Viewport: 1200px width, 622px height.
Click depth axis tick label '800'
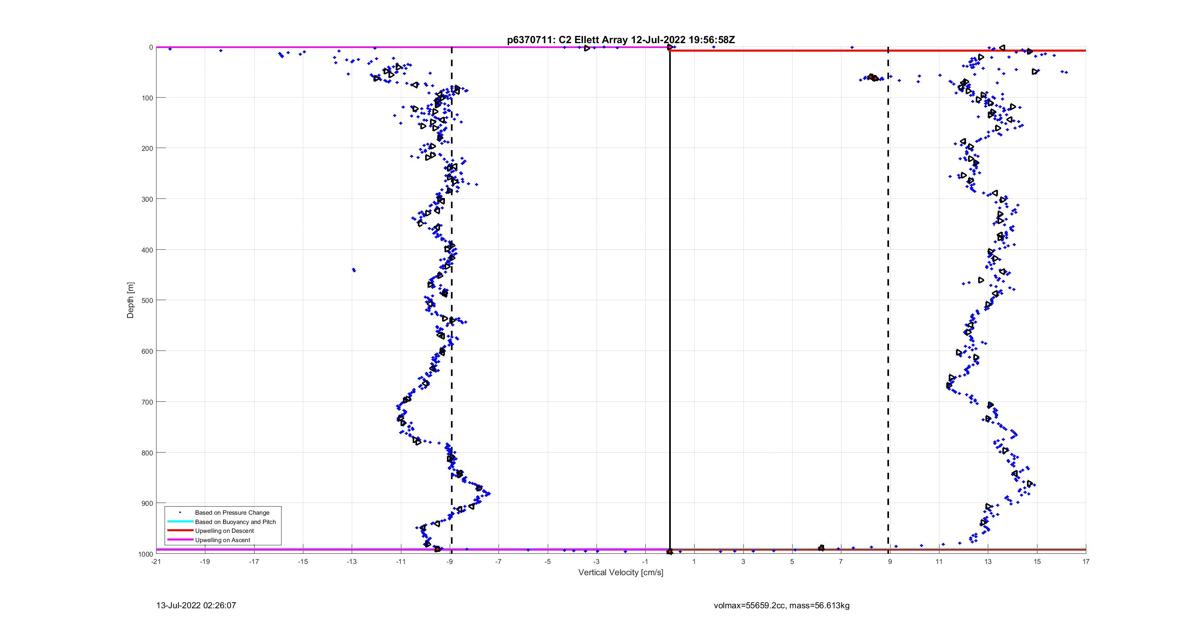click(146, 452)
